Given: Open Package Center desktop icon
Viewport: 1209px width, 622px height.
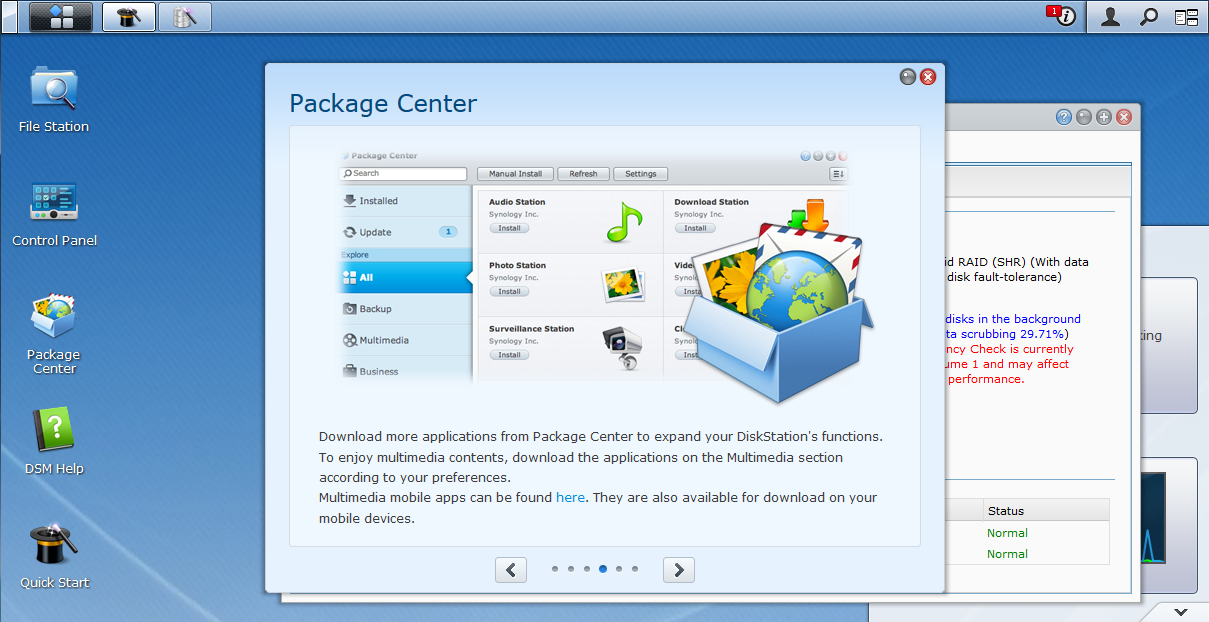Looking at the screenshot, I should click(54, 334).
